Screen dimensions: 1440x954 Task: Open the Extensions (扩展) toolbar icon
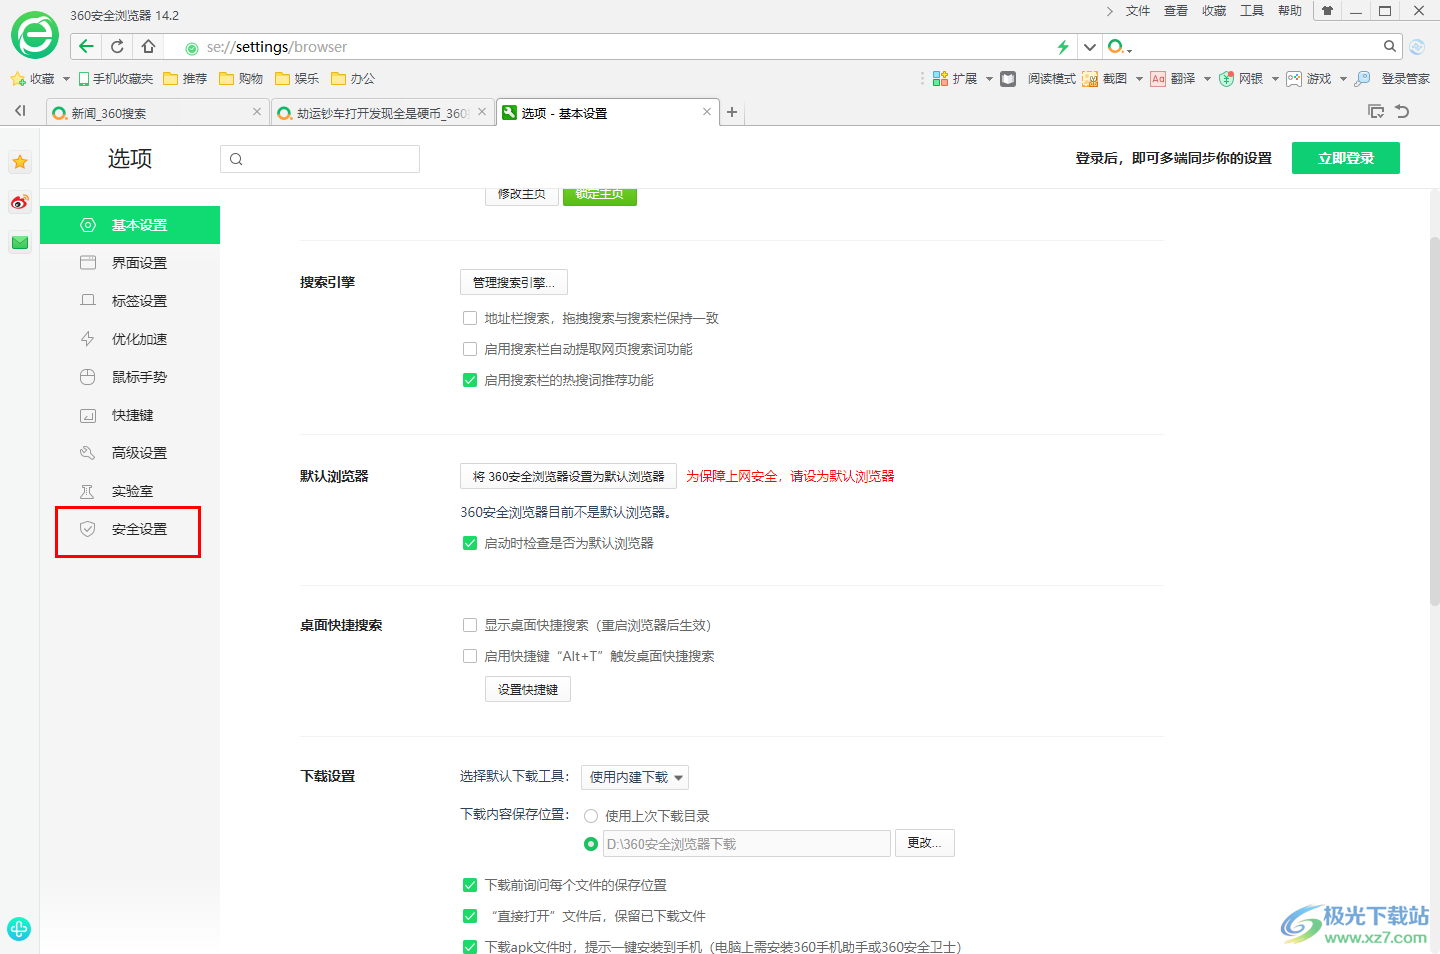click(x=940, y=78)
